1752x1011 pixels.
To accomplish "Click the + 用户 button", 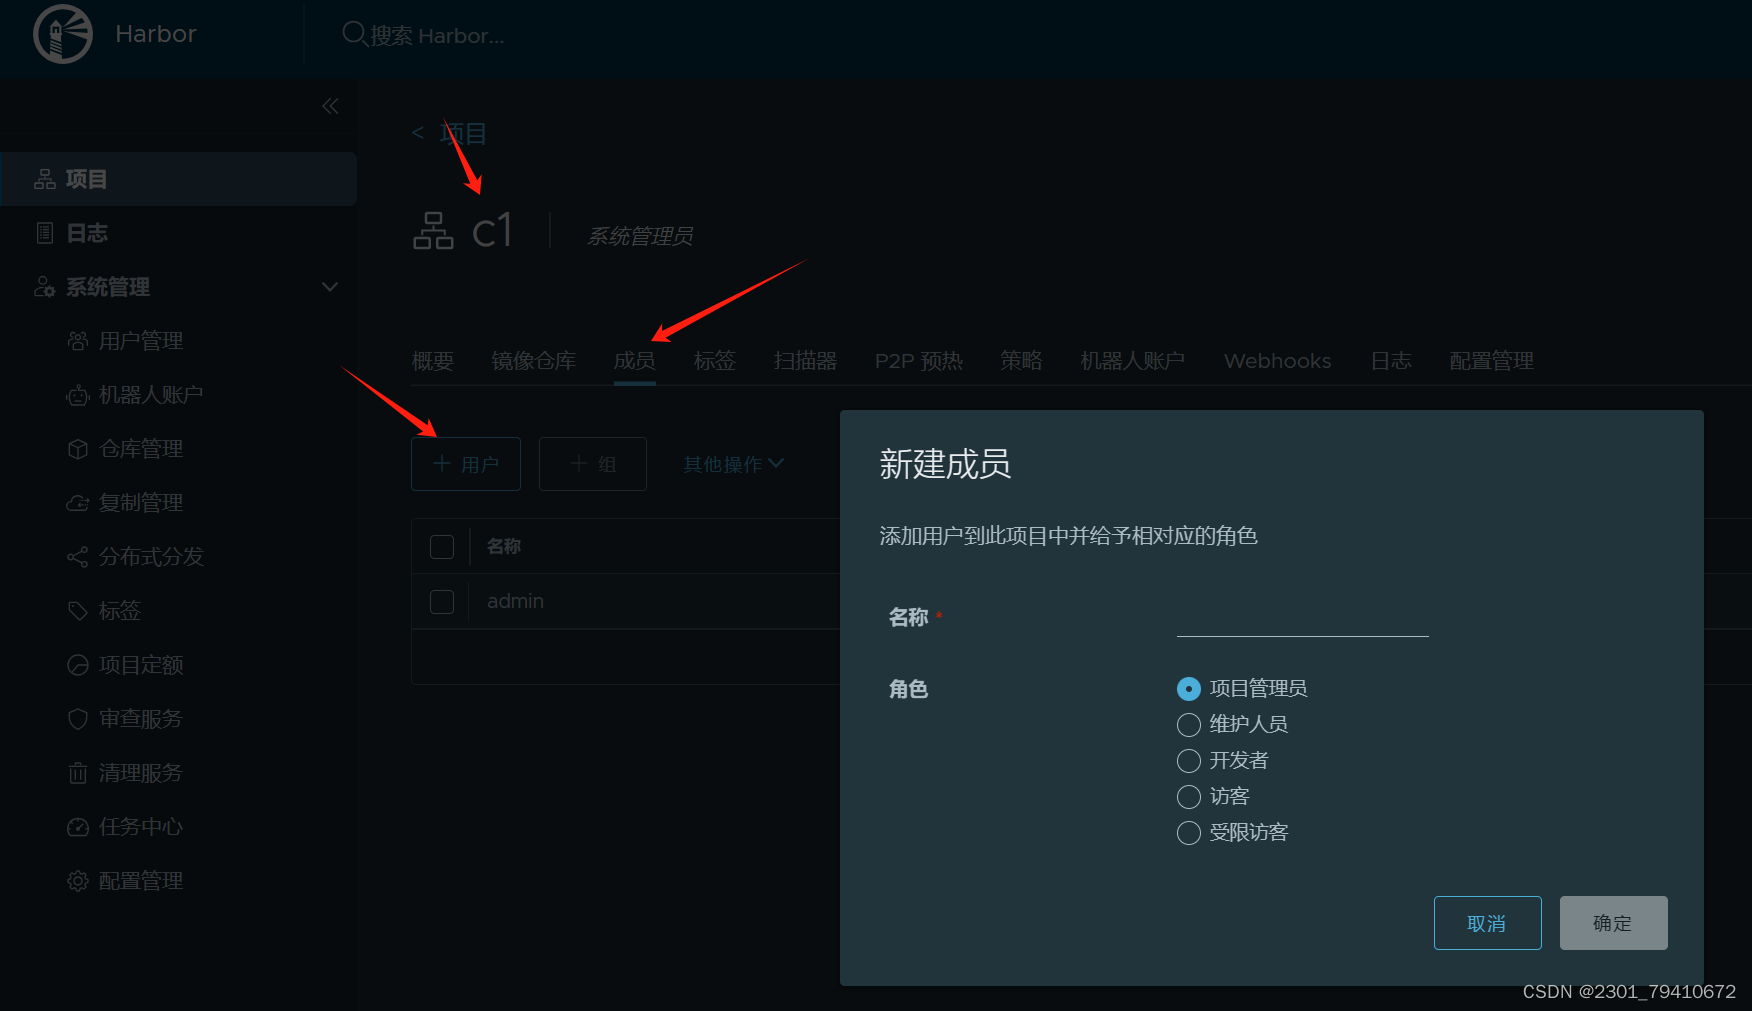I will 466,464.
